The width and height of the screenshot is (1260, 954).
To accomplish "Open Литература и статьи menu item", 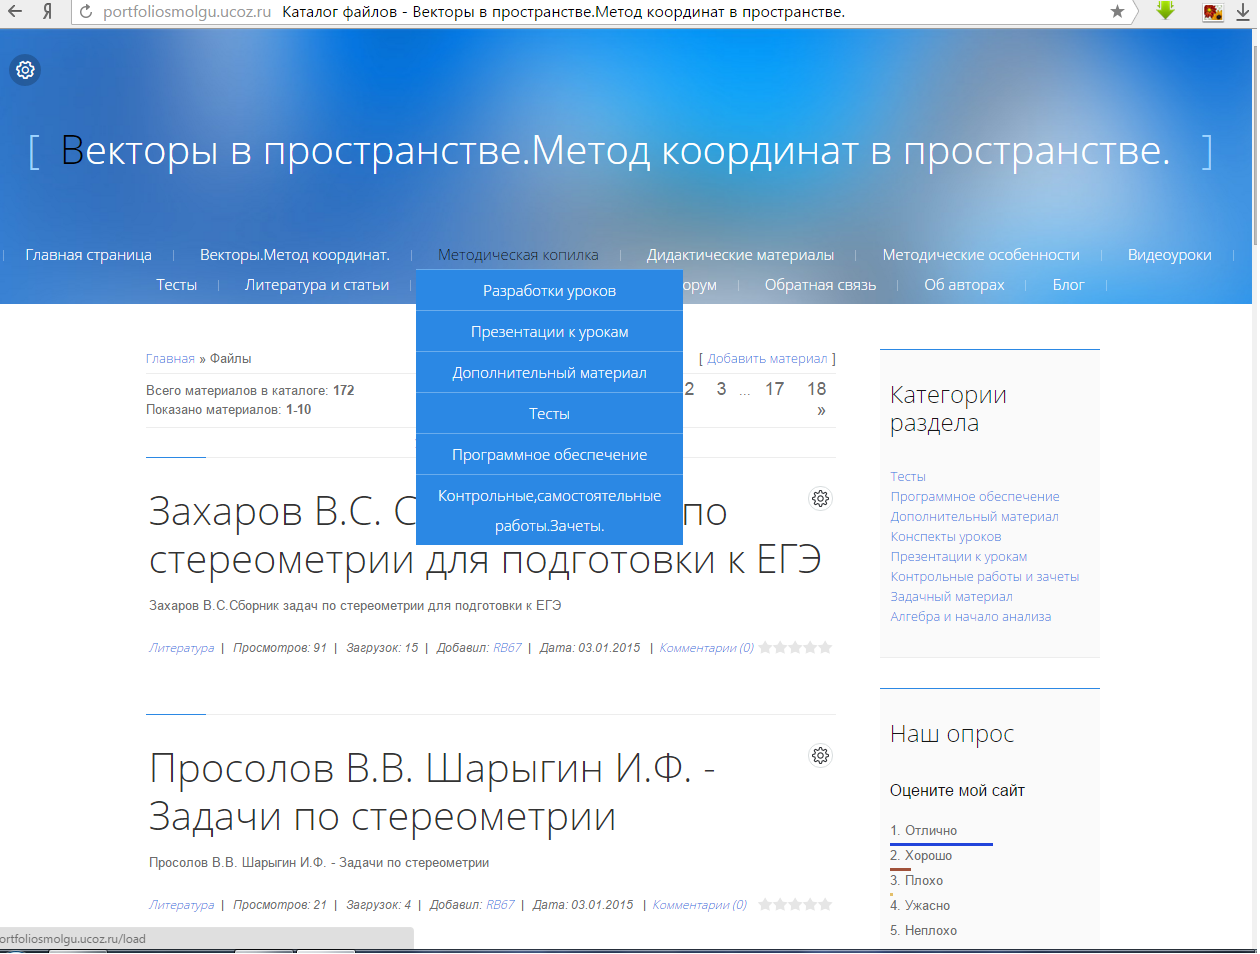I will [317, 285].
